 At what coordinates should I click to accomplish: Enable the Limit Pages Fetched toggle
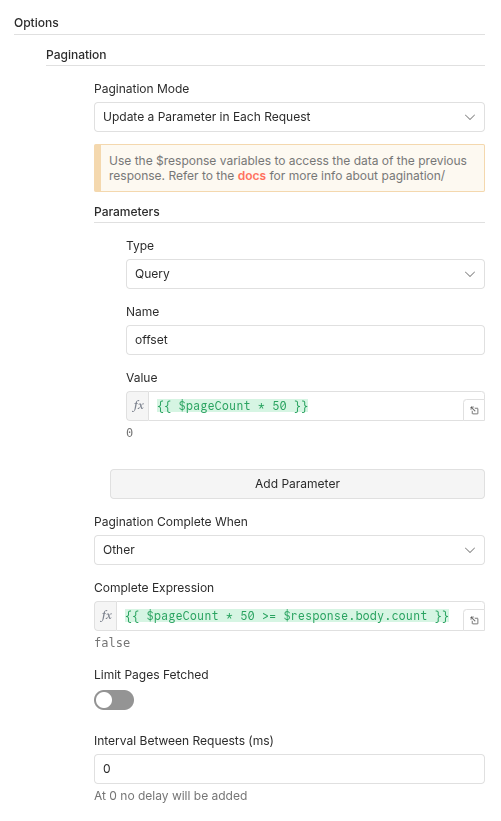click(114, 700)
